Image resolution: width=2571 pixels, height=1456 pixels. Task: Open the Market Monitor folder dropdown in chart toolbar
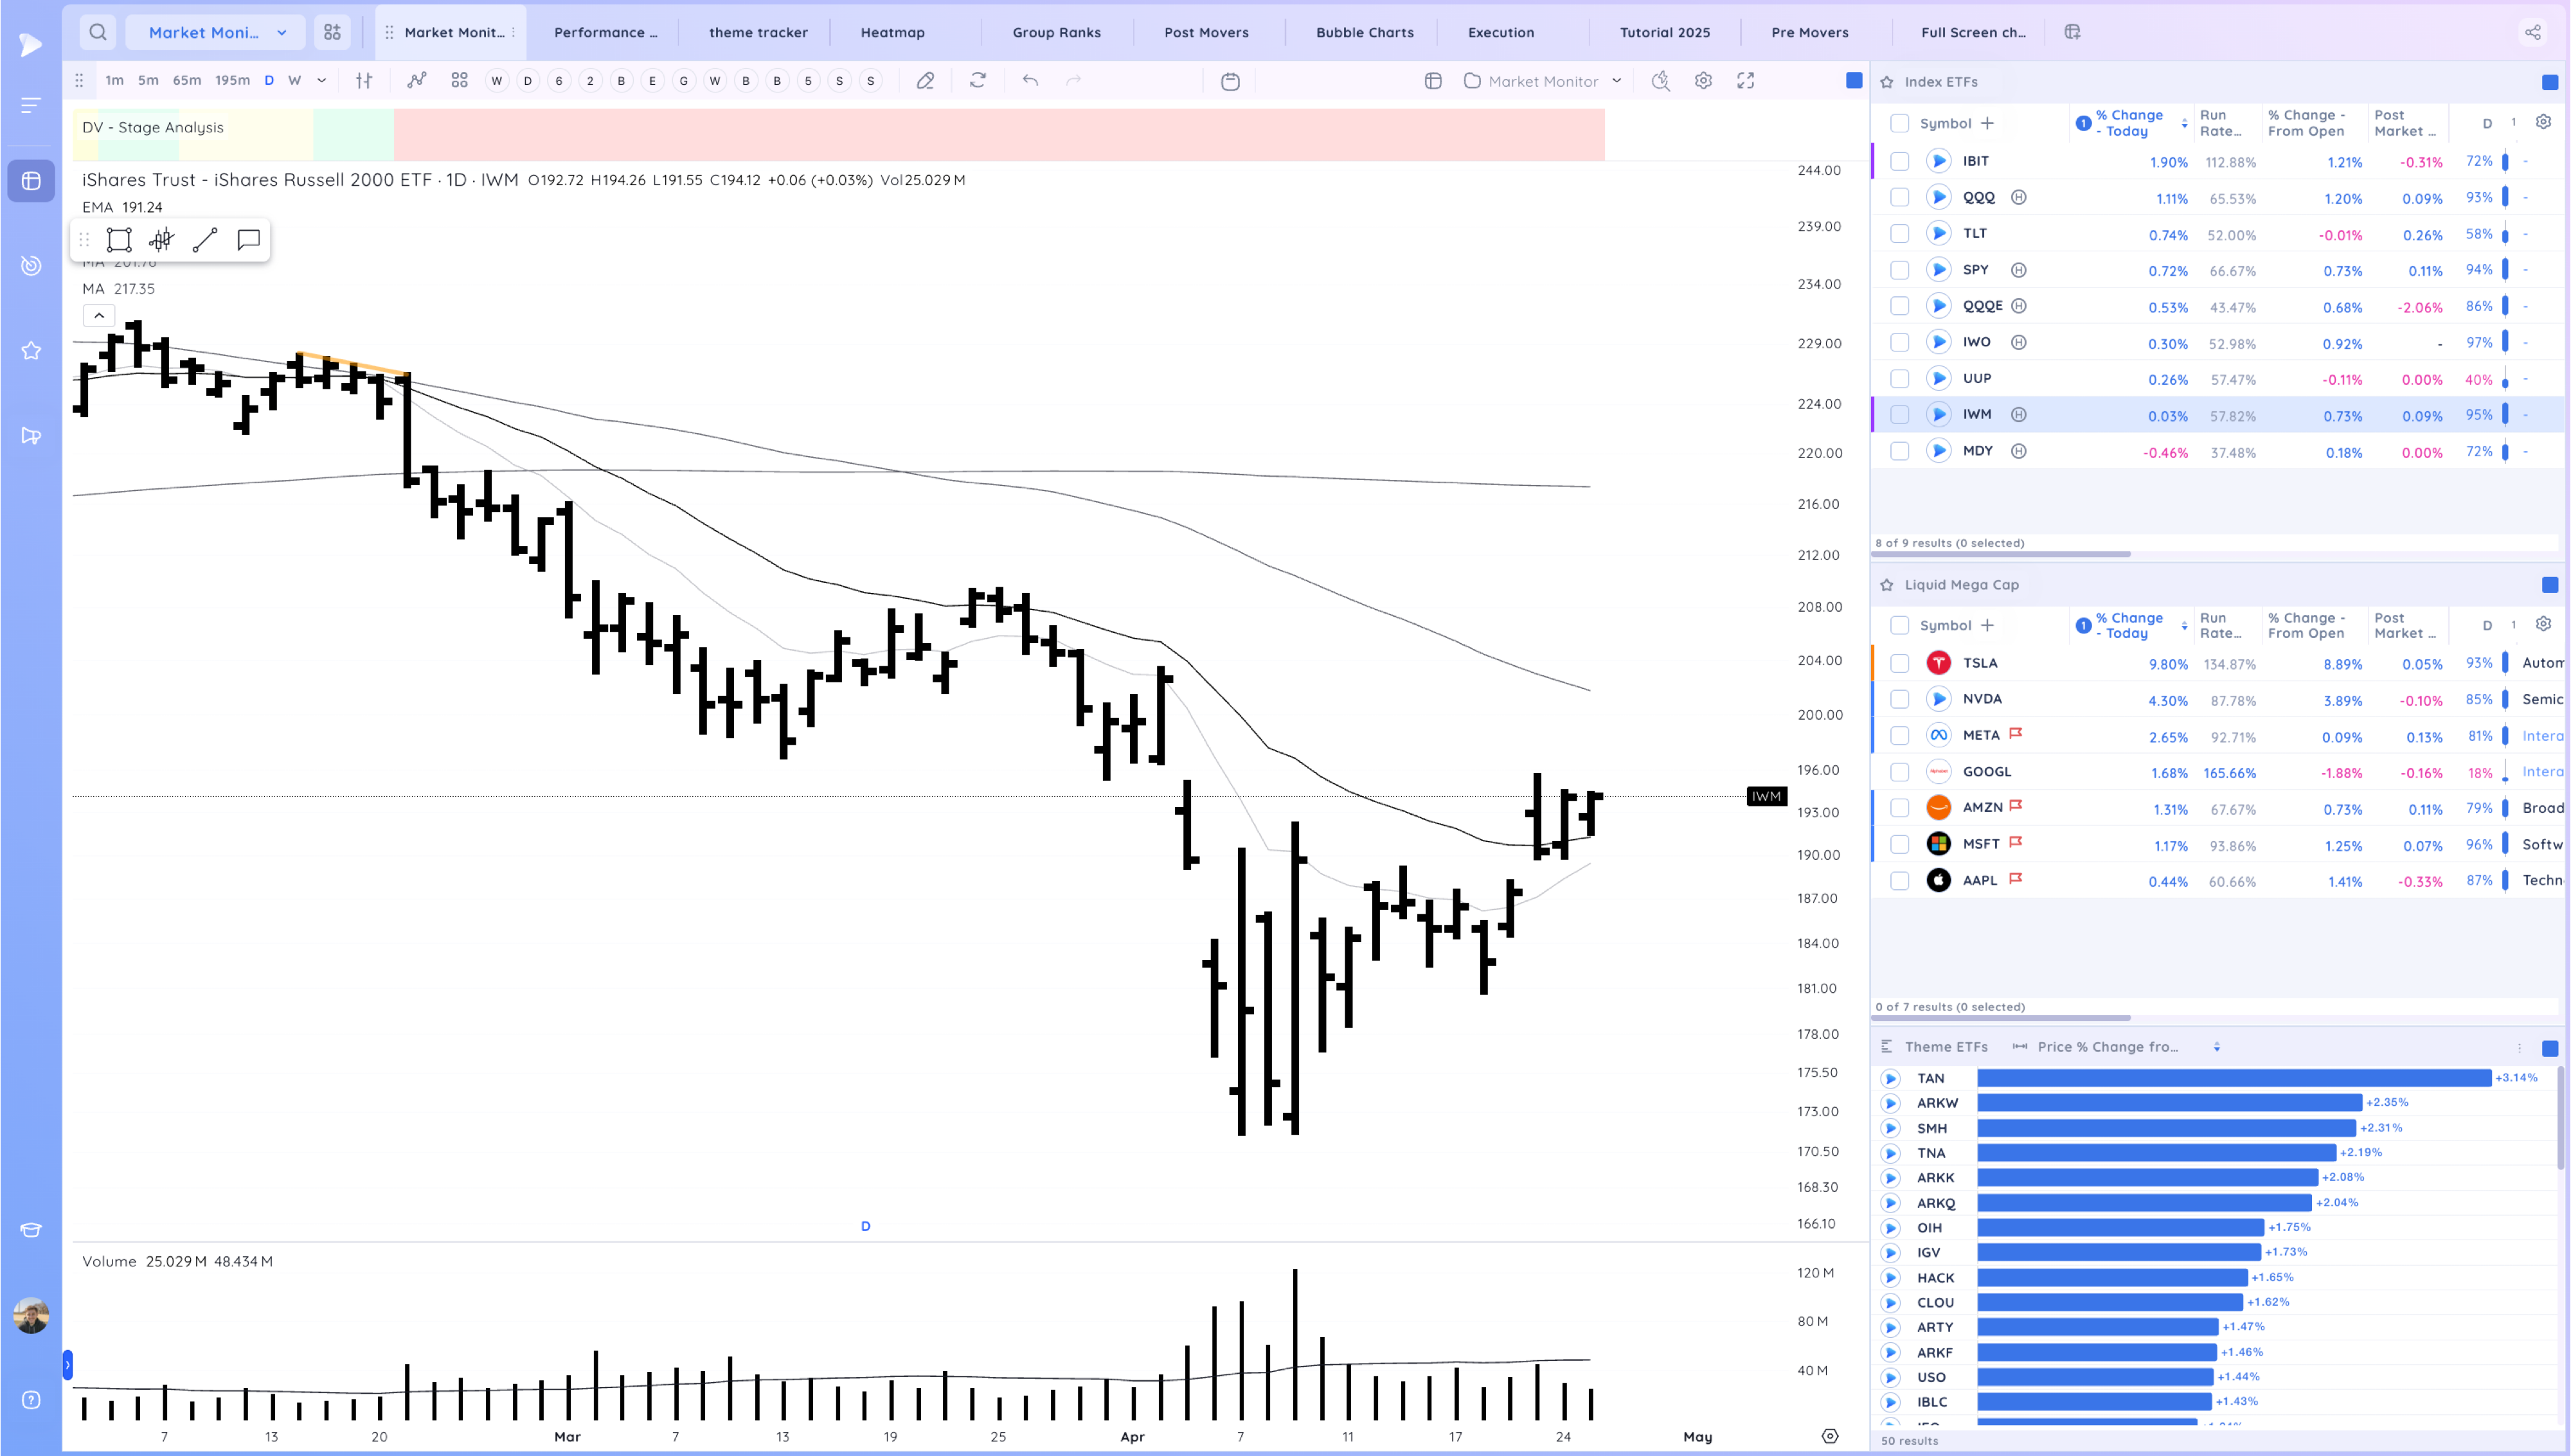pyautogui.click(x=1542, y=81)
